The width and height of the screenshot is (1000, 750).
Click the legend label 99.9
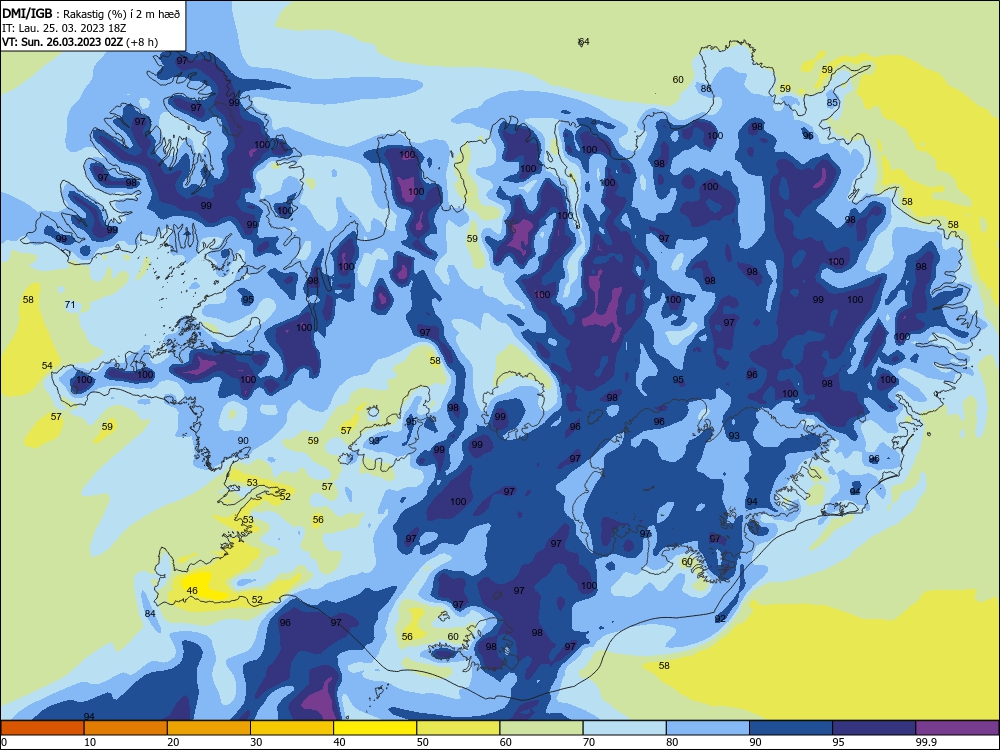926,742
